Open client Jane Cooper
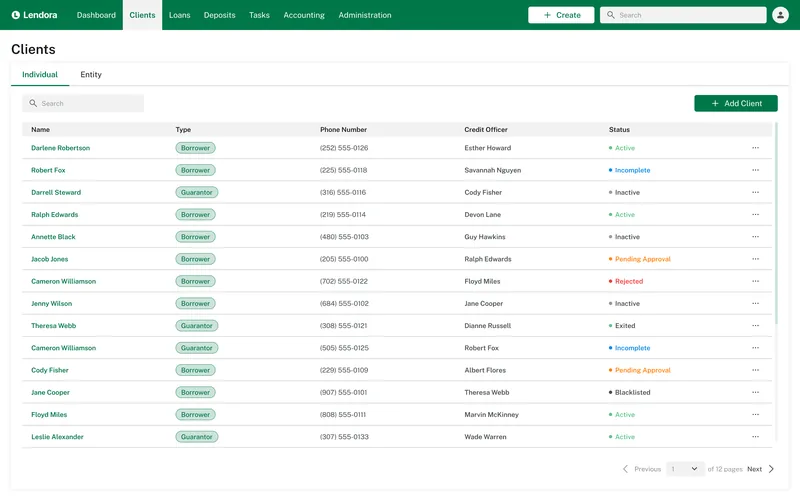 51,392
